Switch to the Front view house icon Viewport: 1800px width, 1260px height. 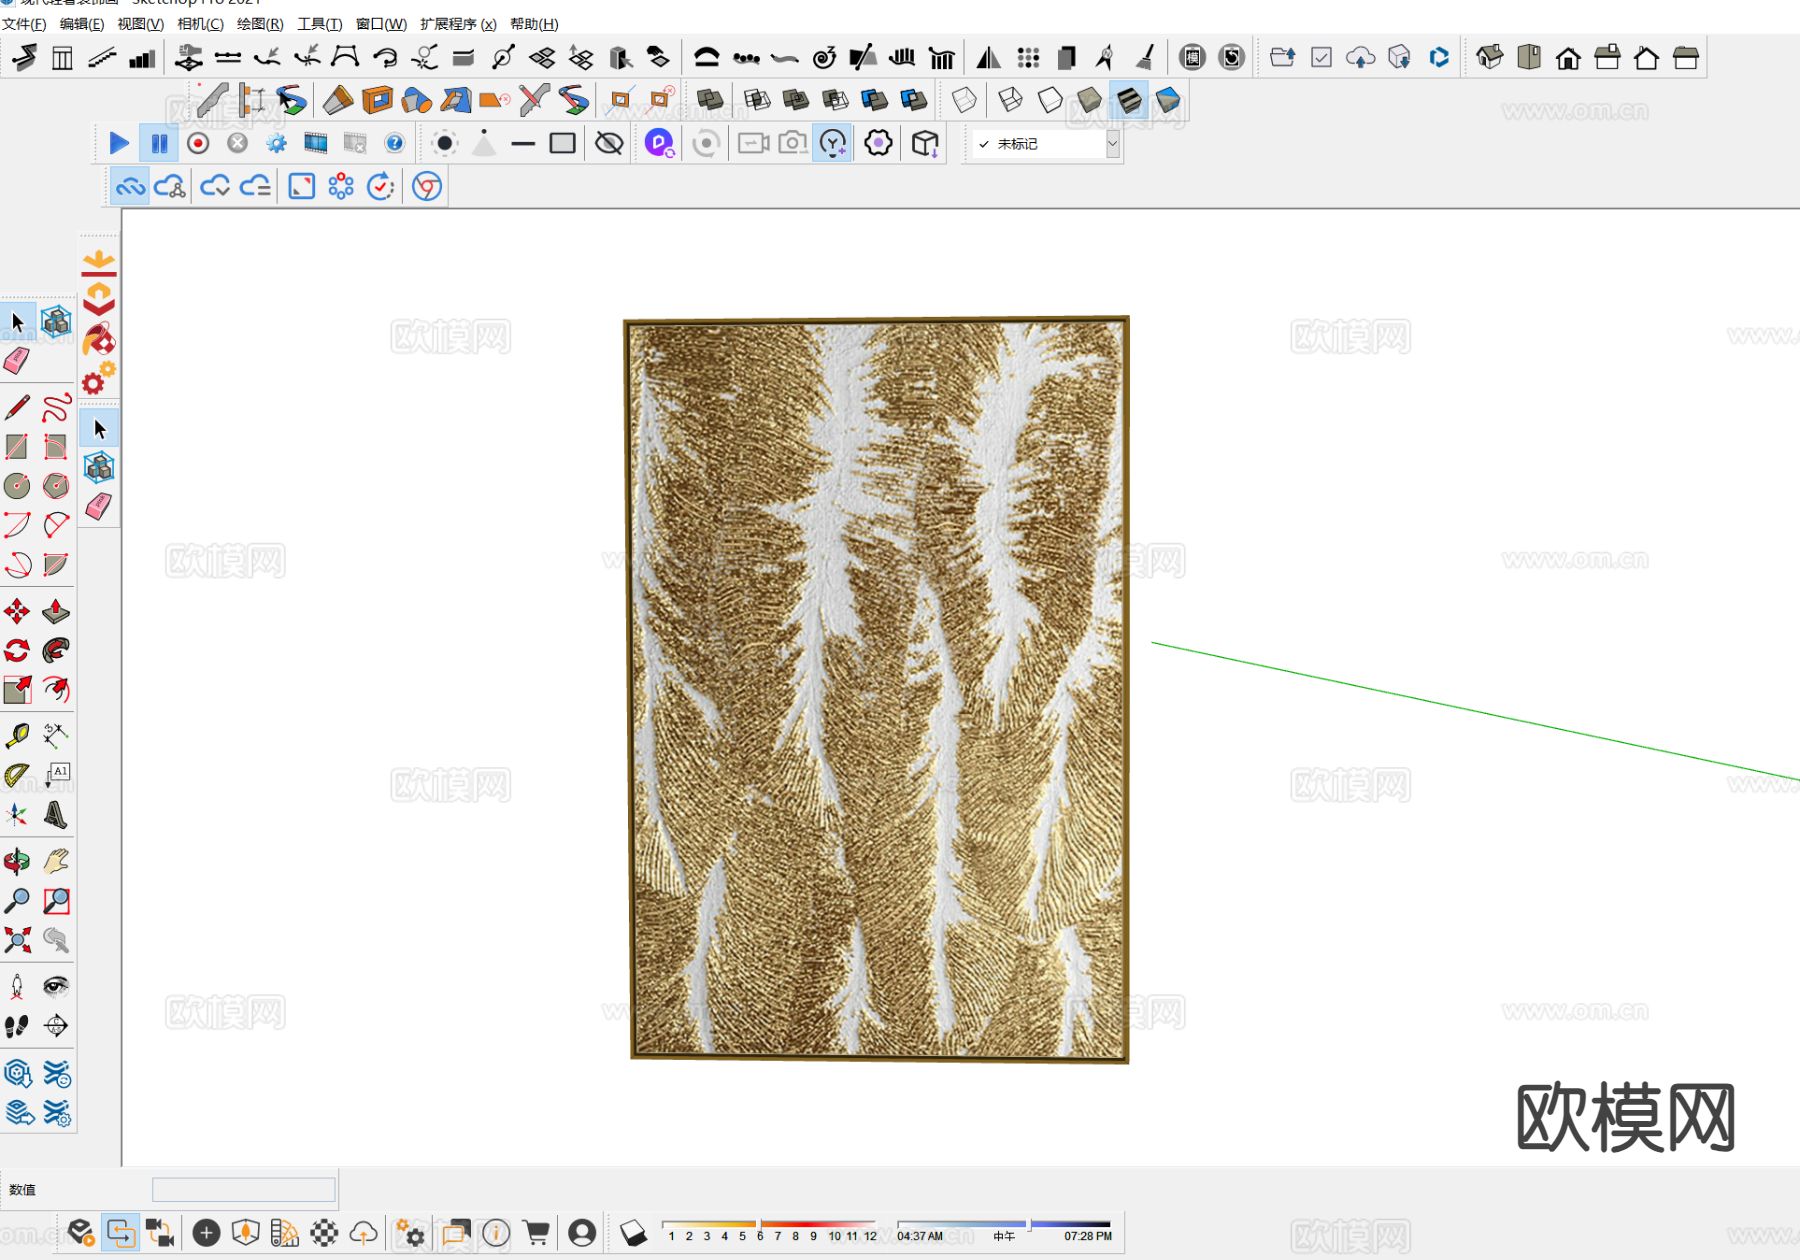[x=1568, y=58]
